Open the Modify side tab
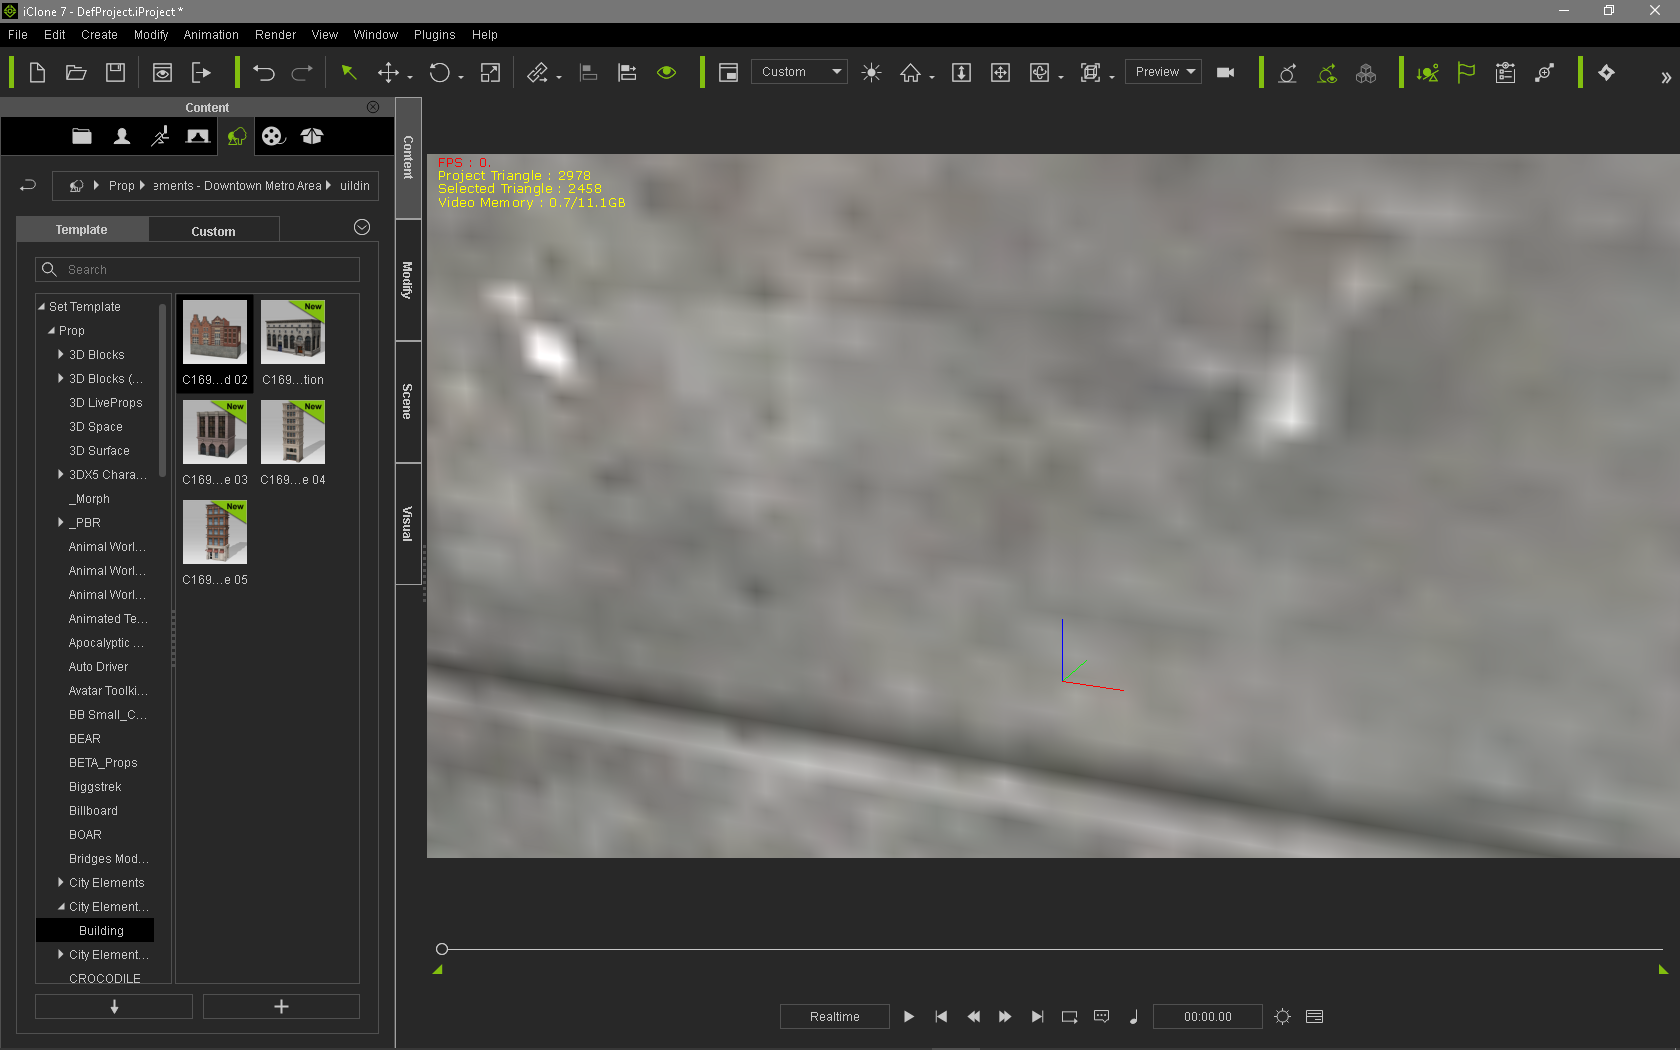Screen dimensions: 1680x1050 point(408,280)
